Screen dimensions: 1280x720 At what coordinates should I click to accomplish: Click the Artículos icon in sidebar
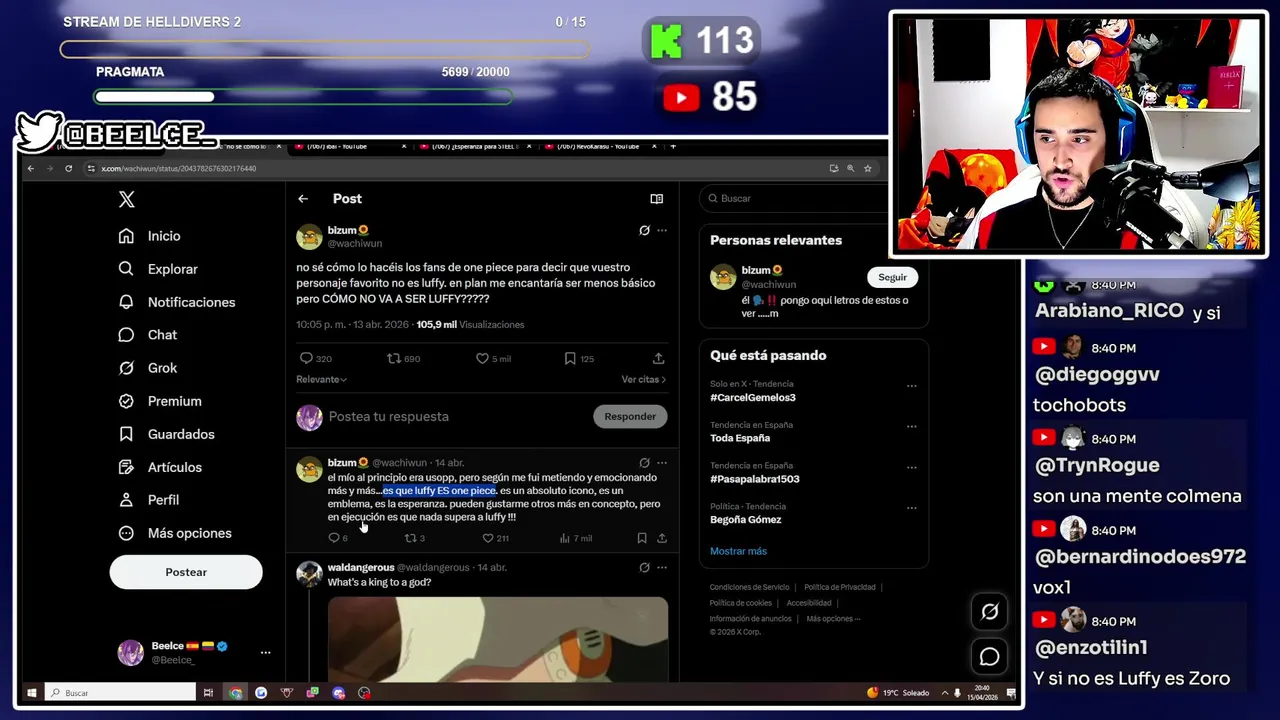[126, 467]
